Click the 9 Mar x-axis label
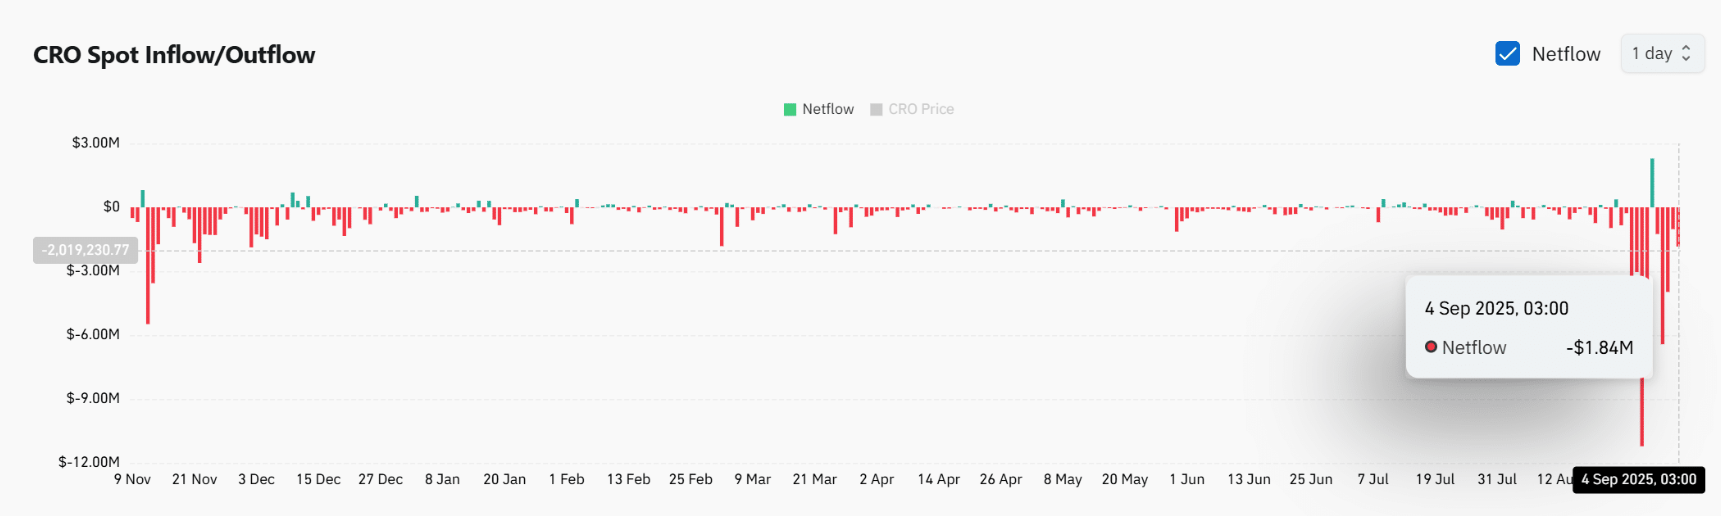This screenshot has height=516, width=1721. (x=752, y=480)
